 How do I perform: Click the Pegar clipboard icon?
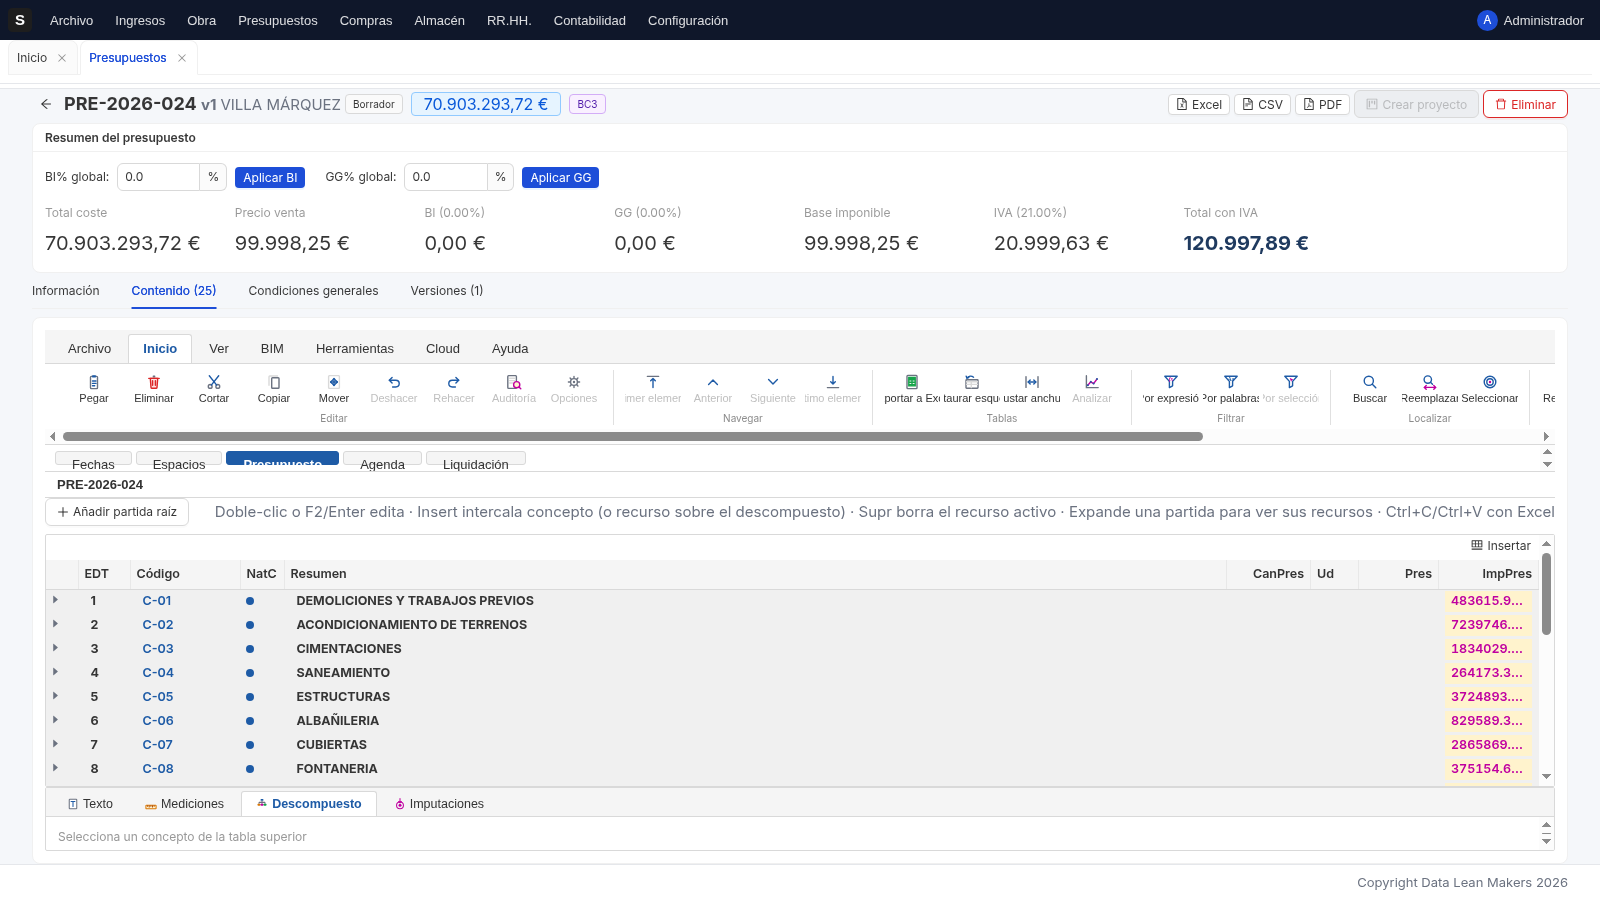pyautogui.click(x=94, y=382)
